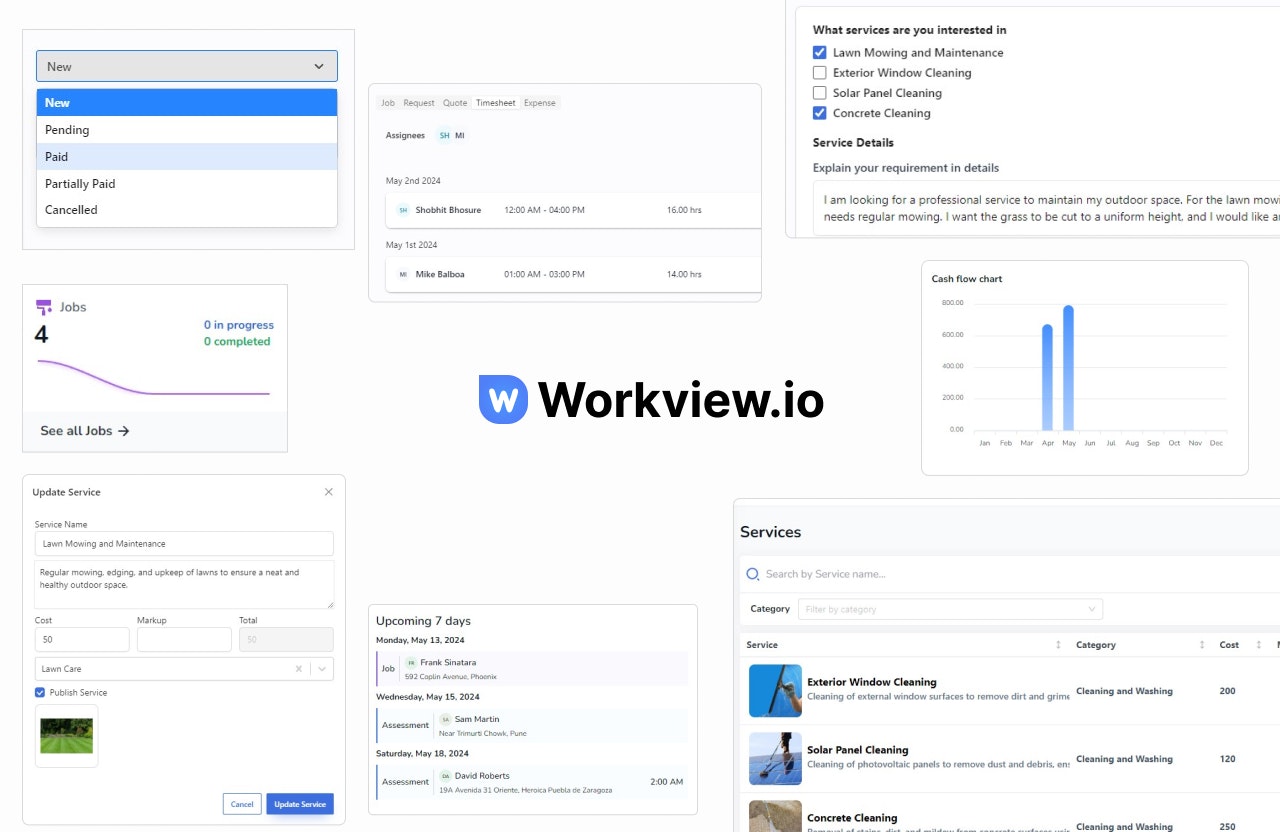Click the See all Jobs link
This screenshot has height=832, width=1280.
[85, 431]
